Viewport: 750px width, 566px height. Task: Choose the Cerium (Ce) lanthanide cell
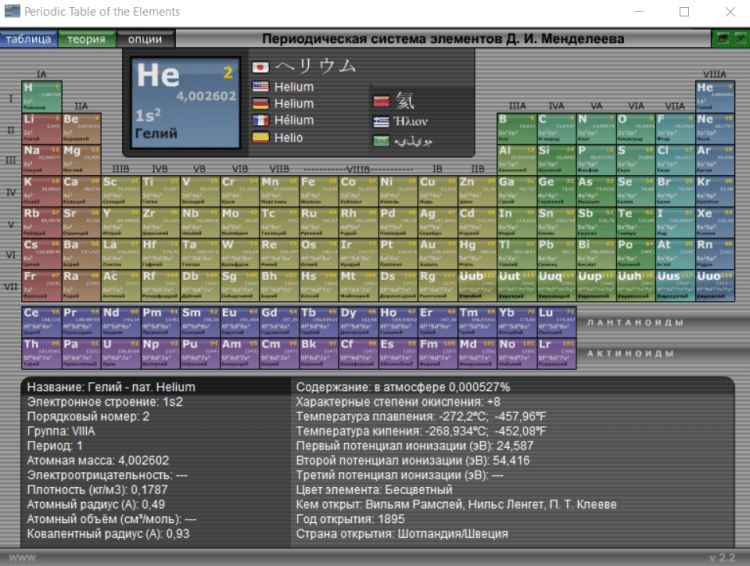point(42,322)
